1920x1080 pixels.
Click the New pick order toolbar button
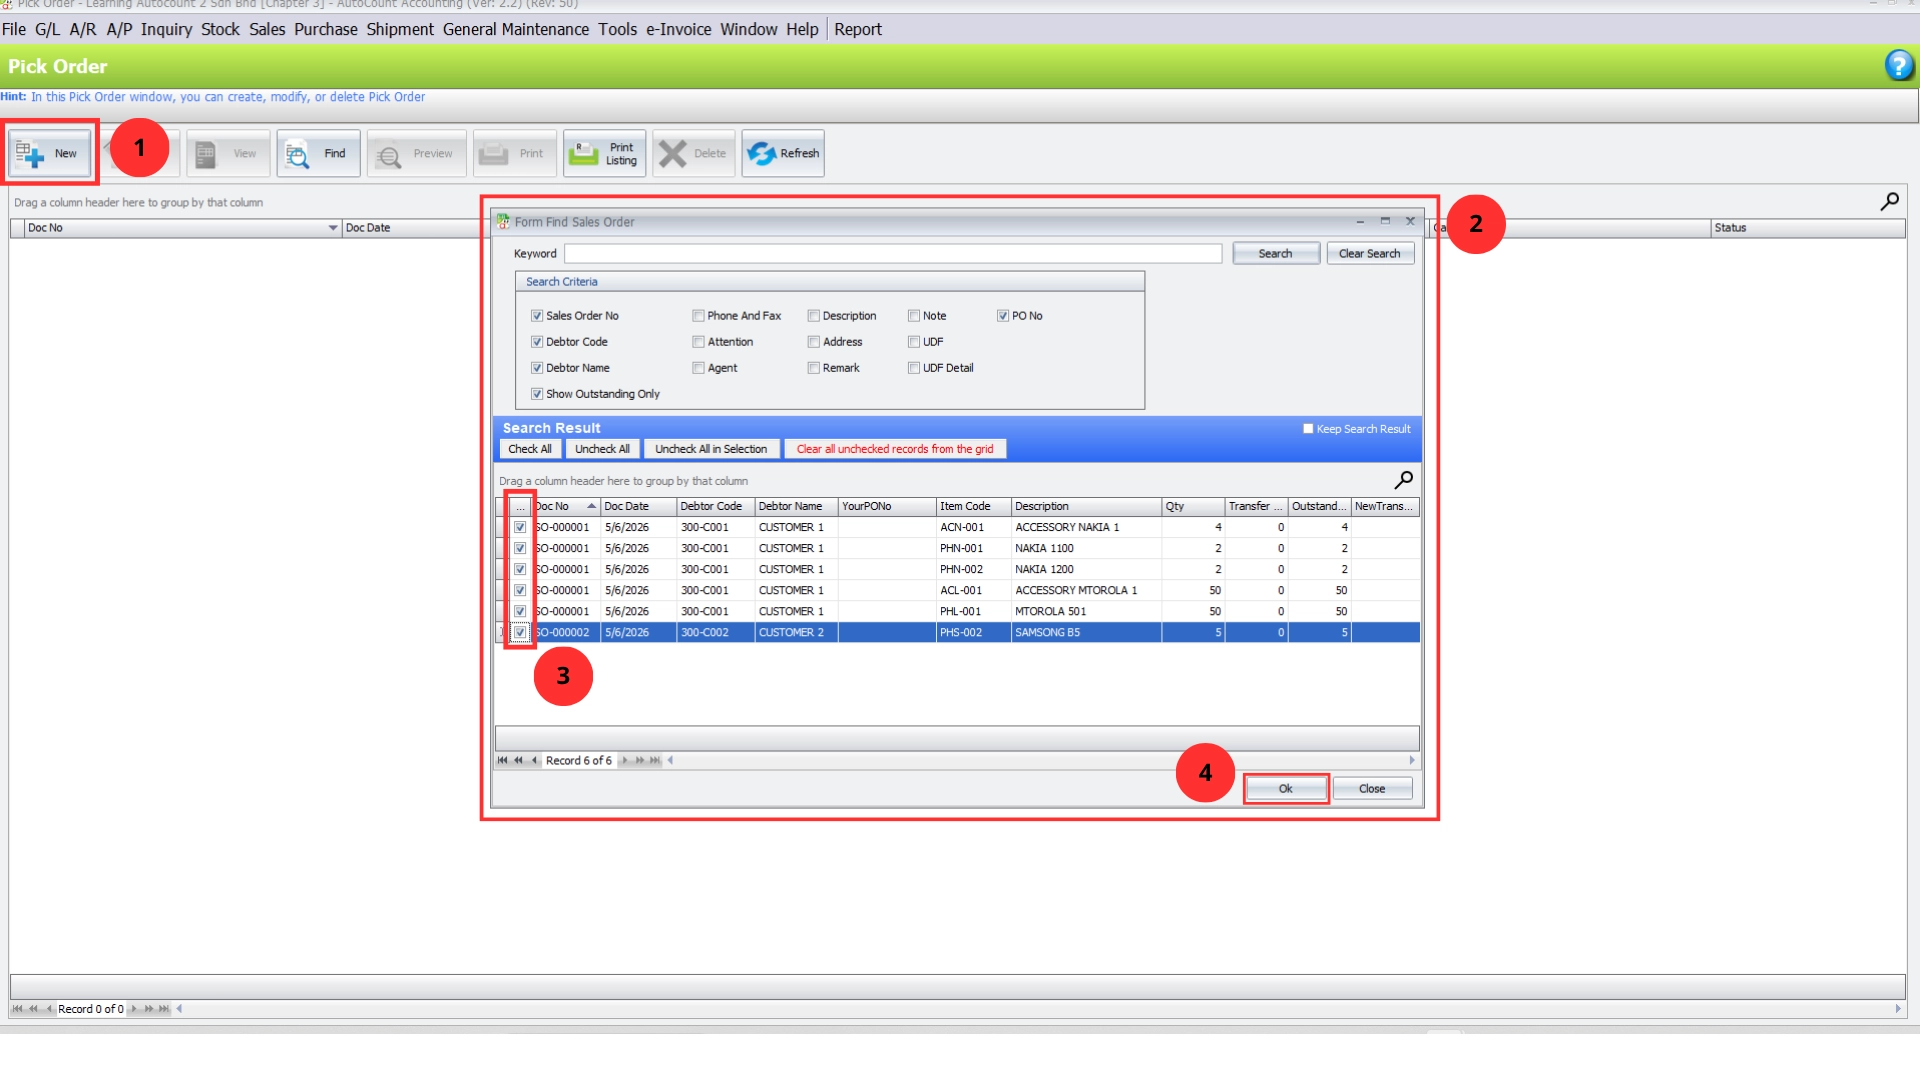(52, 153)
